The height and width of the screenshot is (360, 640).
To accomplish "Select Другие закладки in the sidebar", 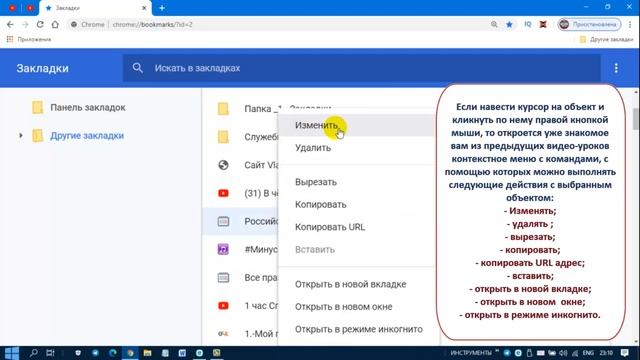I will pos(87,136).
